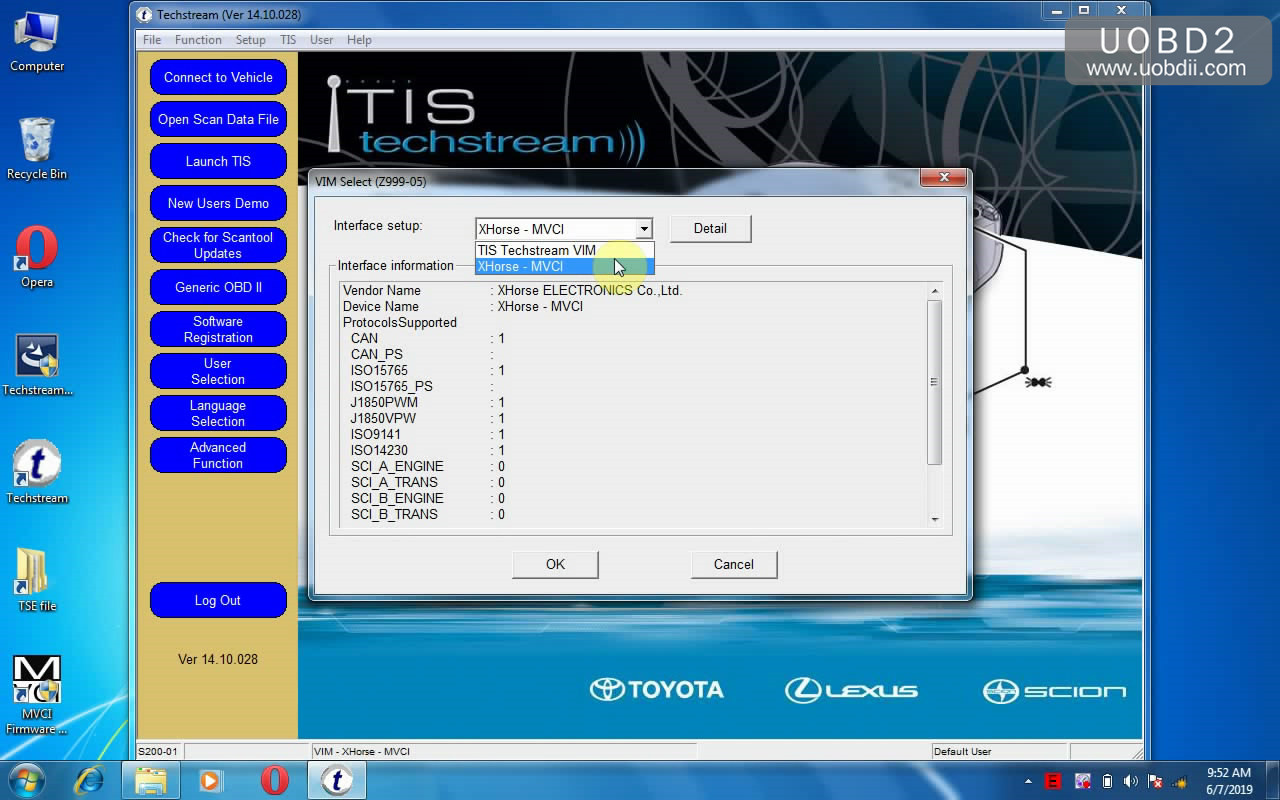Click the Generic OBD II button
1280x800 pixels.
tap(218, 287)
